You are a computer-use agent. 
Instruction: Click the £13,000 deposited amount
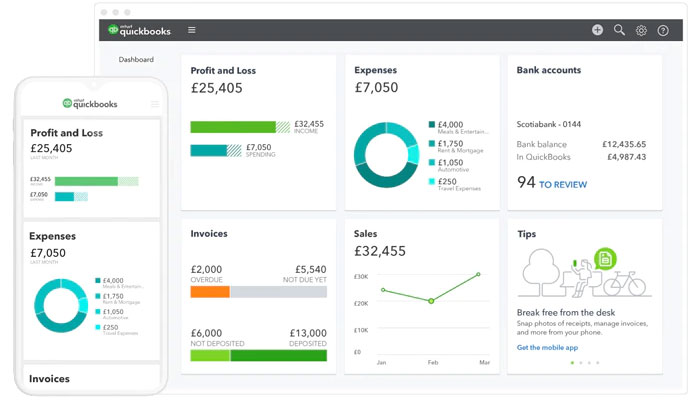[x=308, y=333]
